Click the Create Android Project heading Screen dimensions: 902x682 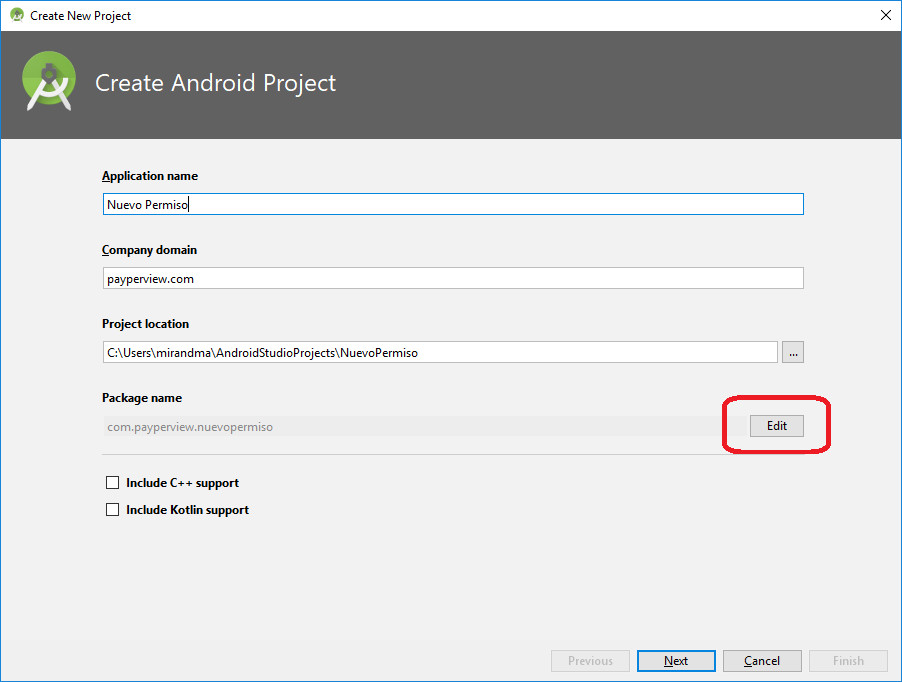[x=215, y=83]
